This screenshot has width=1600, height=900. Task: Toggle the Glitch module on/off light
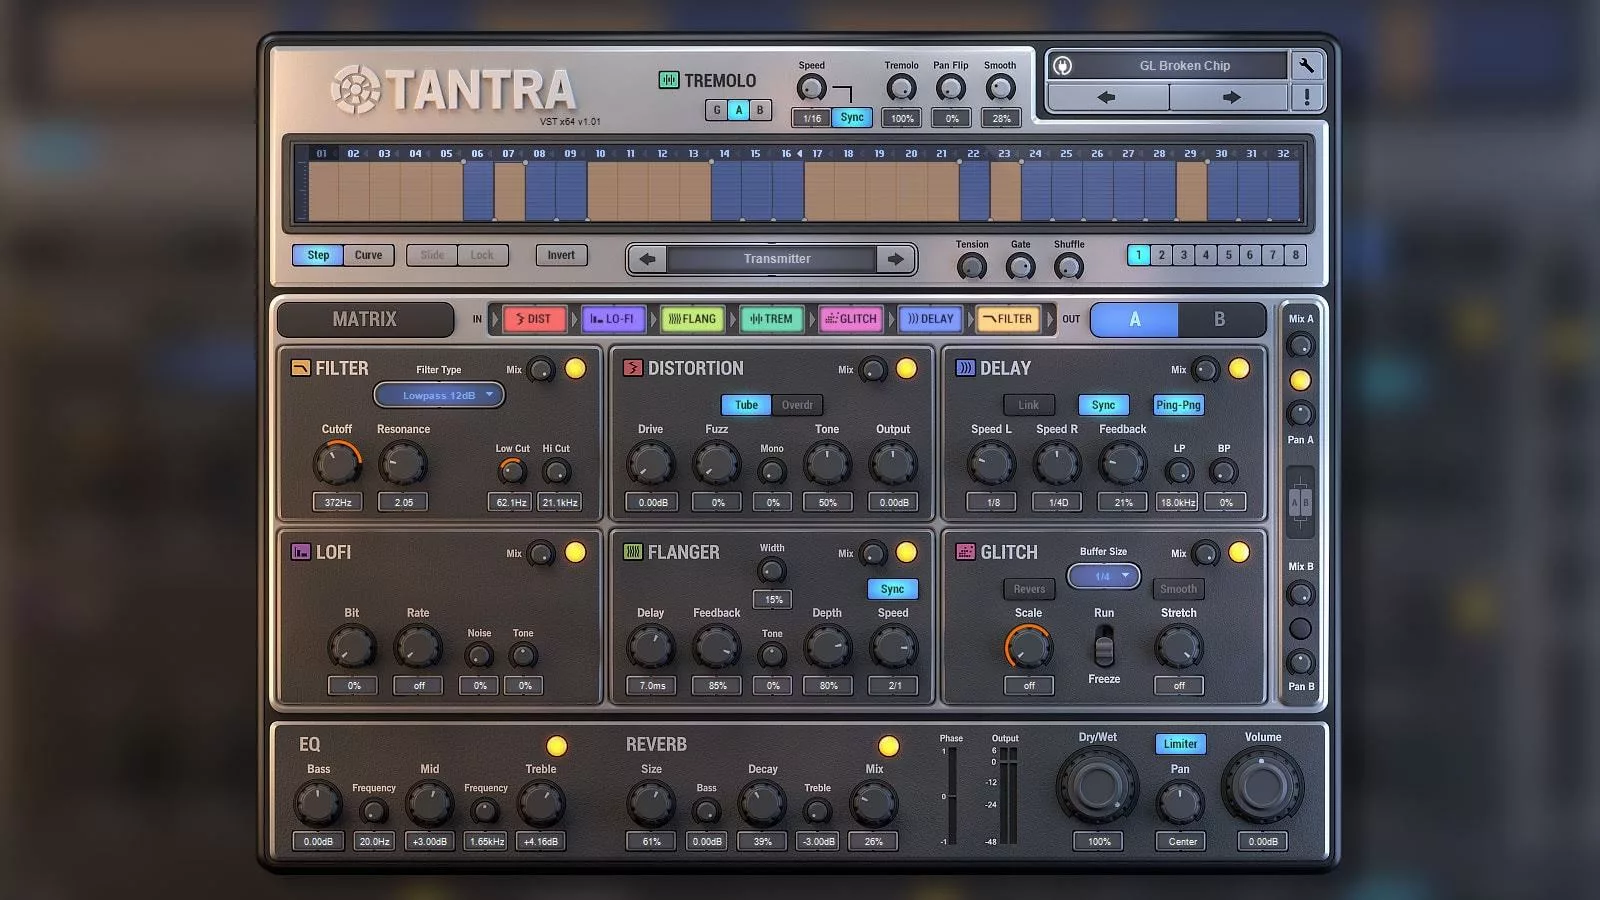[1238, 552]
